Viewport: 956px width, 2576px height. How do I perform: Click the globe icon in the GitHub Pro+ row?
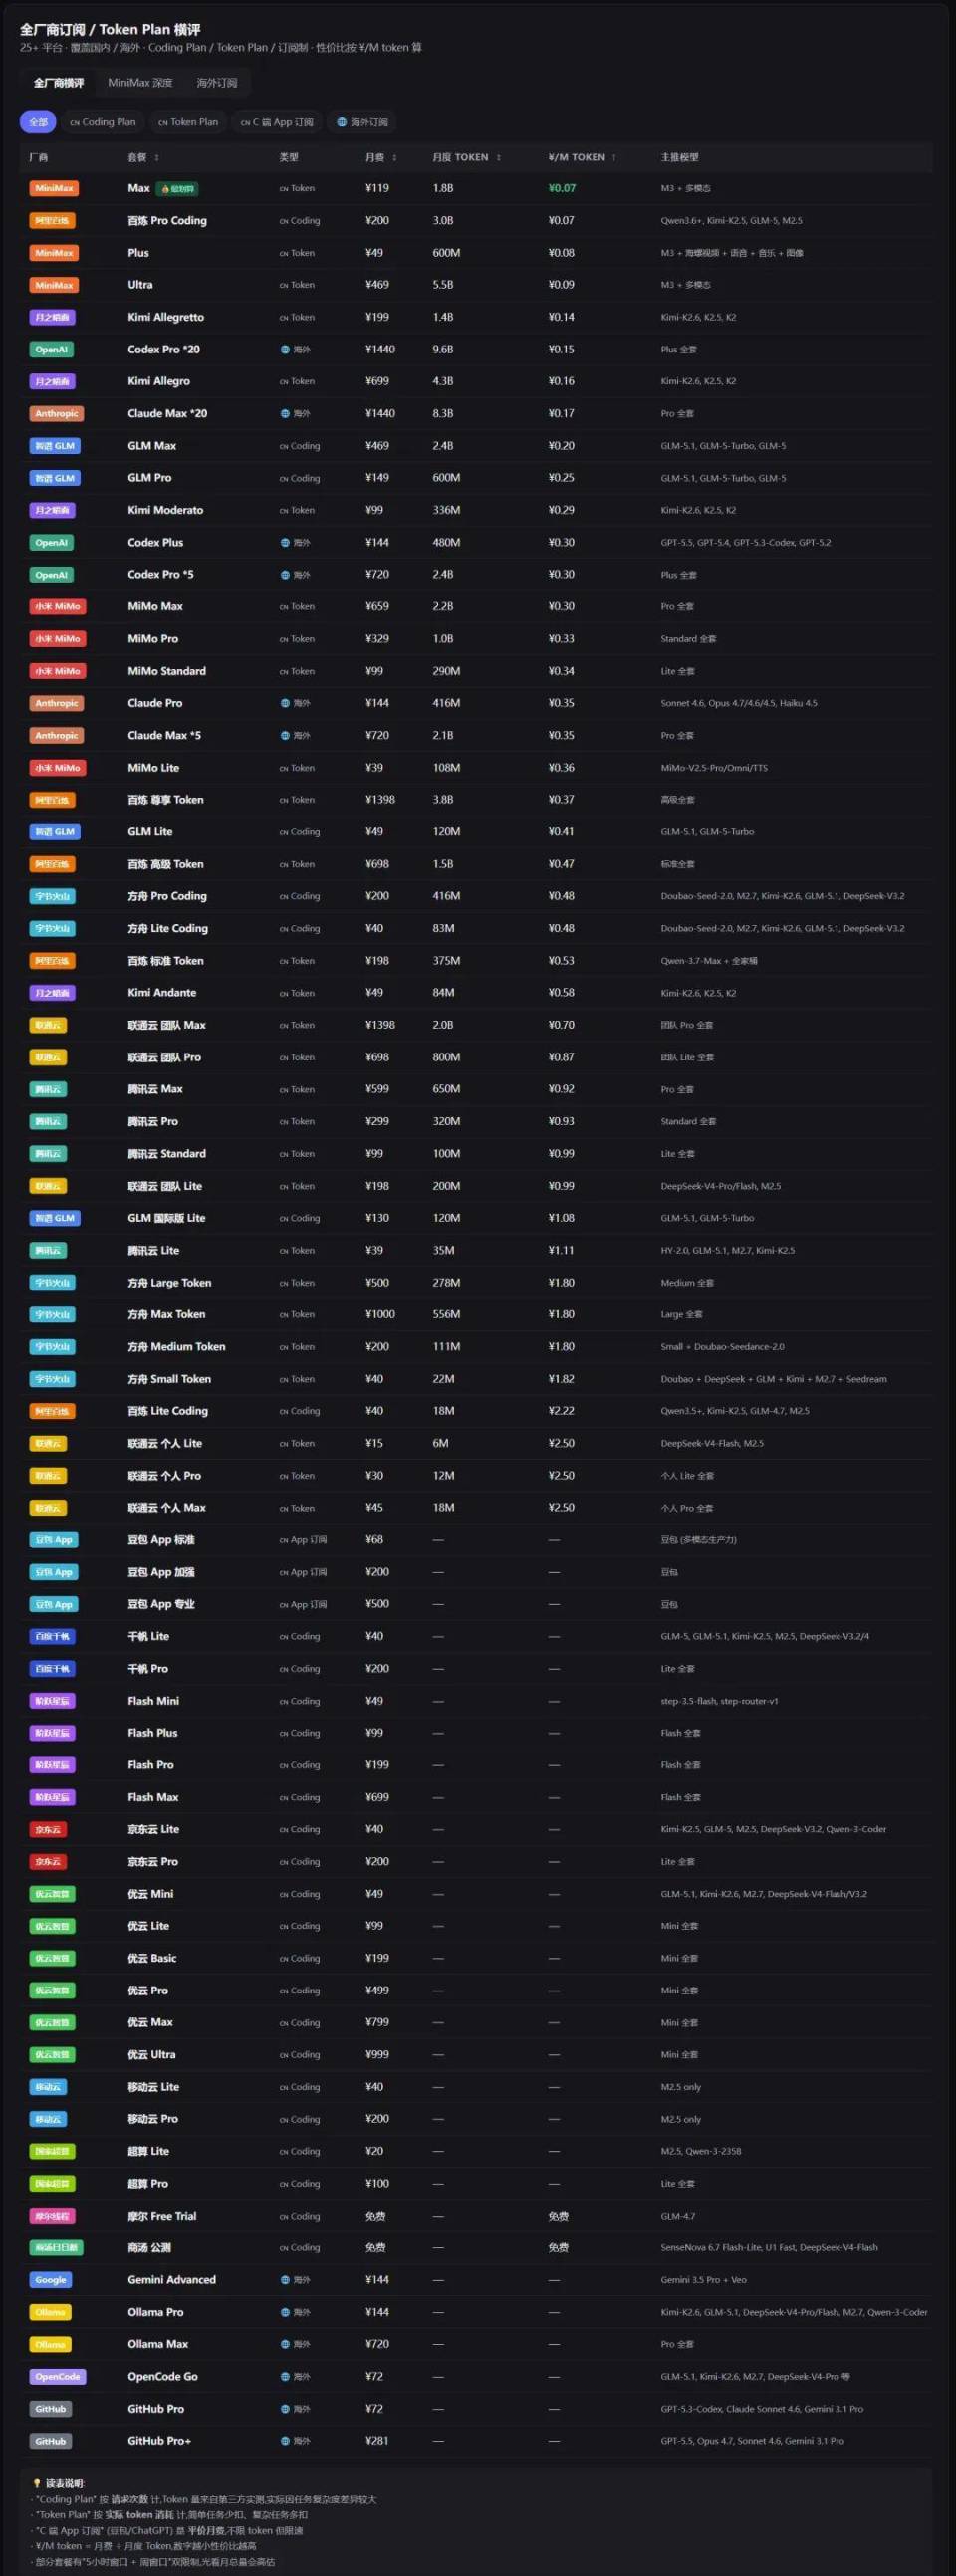point(285,2441)
